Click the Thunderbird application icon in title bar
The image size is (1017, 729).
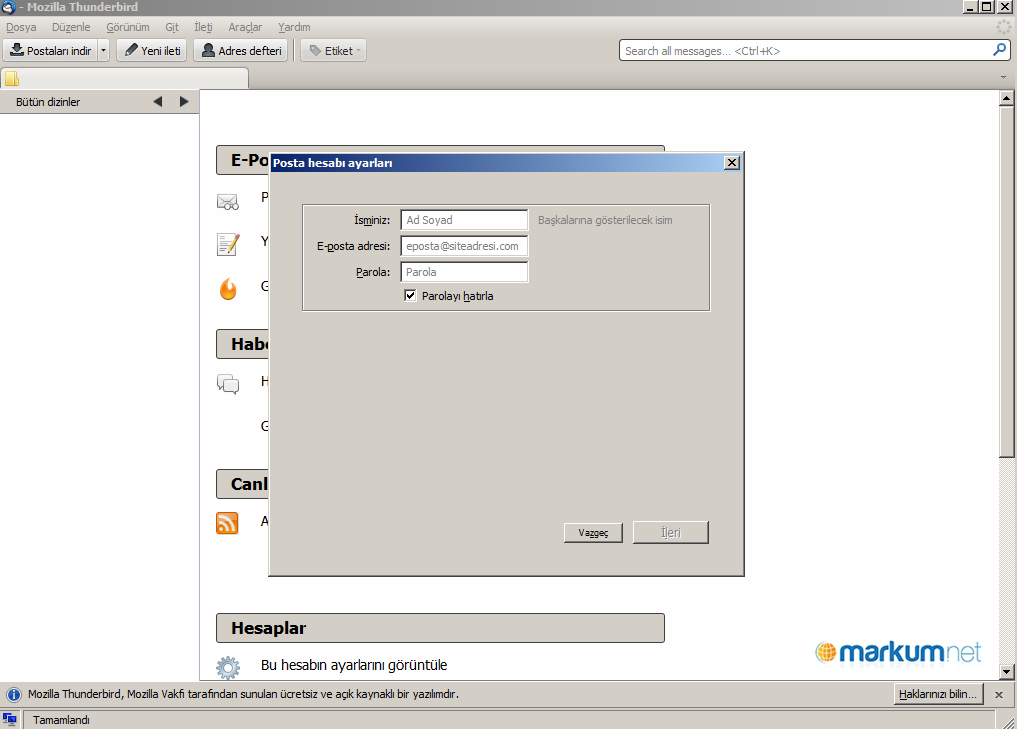[x=8, y=7]
